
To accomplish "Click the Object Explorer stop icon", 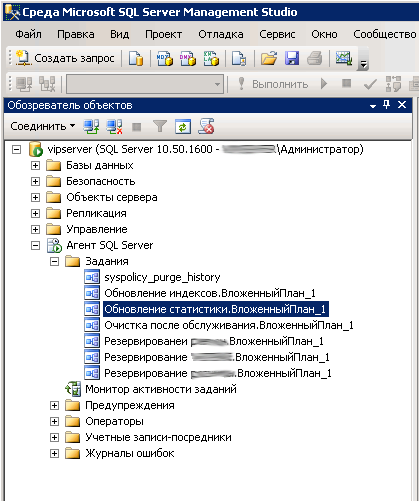I will pos(137,127).
